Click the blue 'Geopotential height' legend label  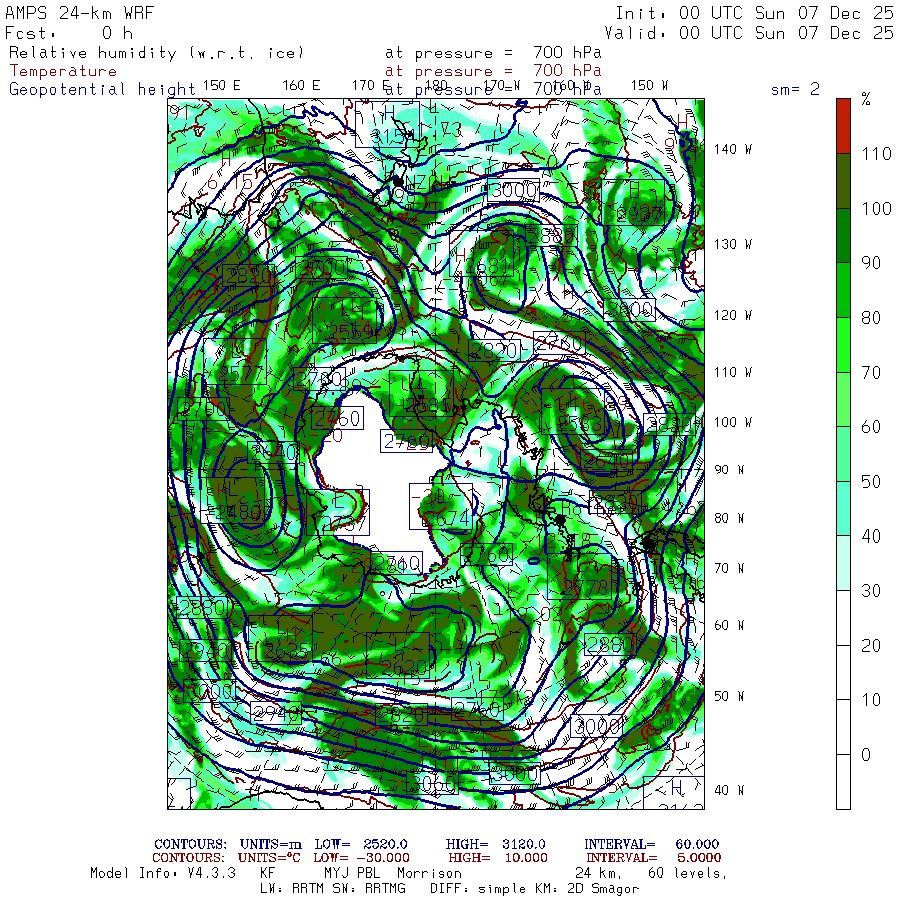[x=96, y=89]
